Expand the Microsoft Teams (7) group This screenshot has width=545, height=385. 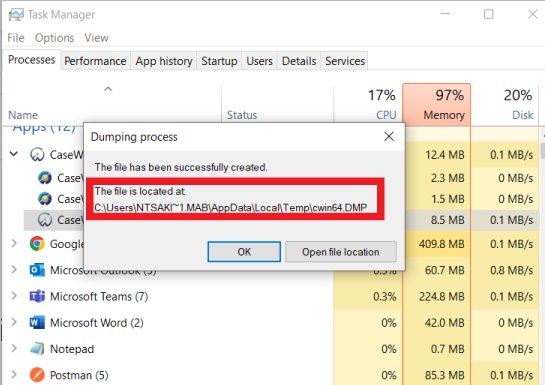coord(14,296)
